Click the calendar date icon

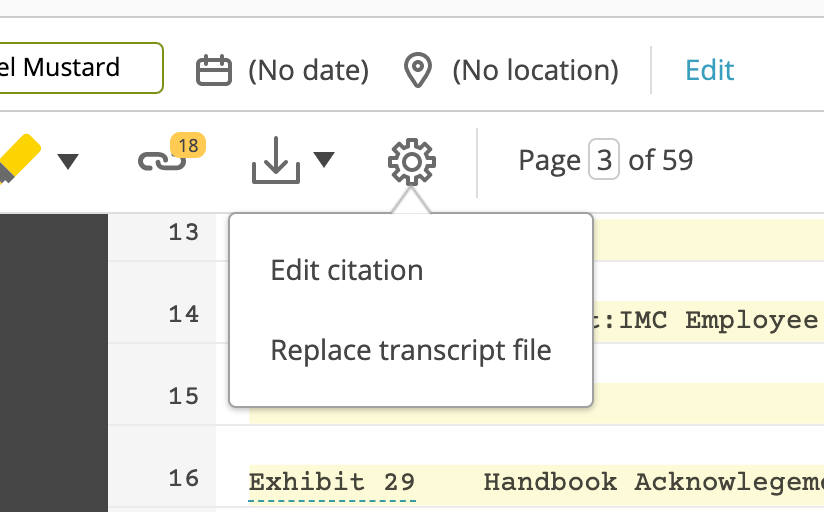(x=214, y=71)
